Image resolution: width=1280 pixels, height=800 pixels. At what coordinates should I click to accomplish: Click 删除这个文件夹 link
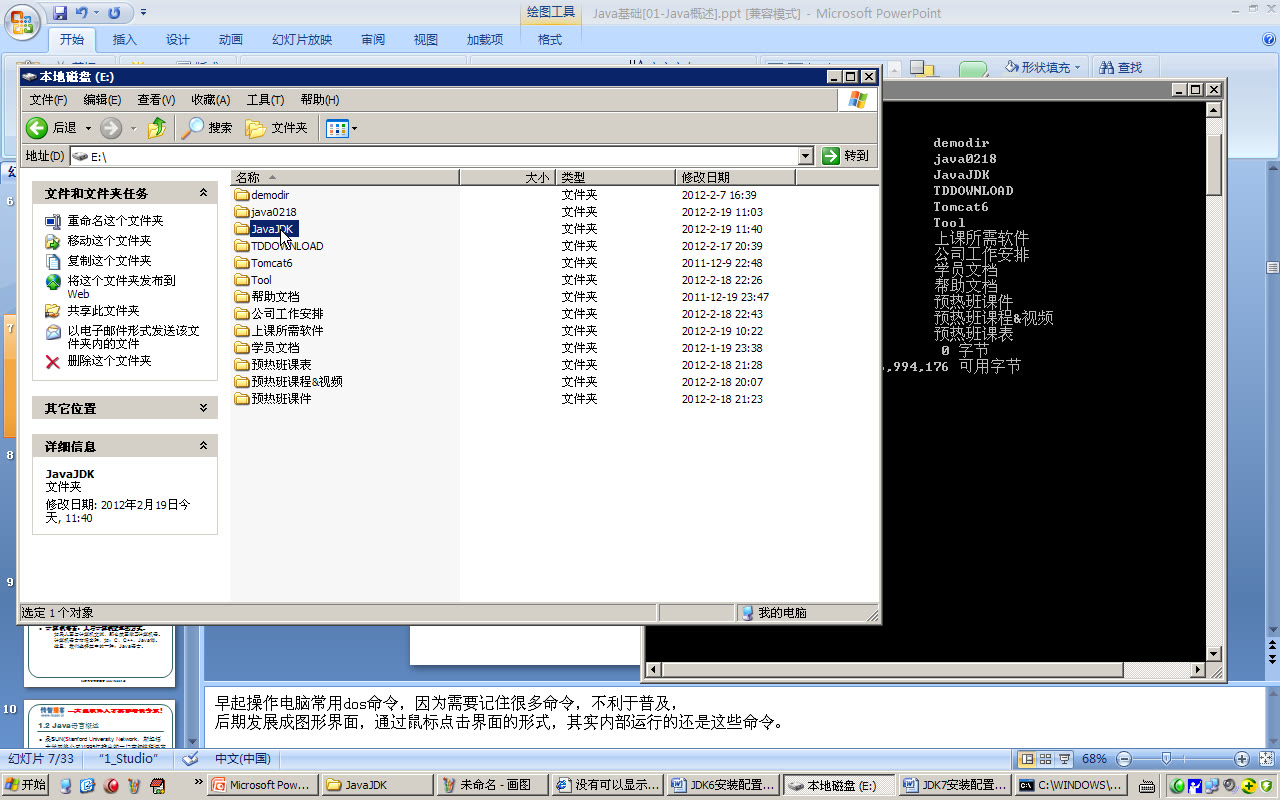109,361
